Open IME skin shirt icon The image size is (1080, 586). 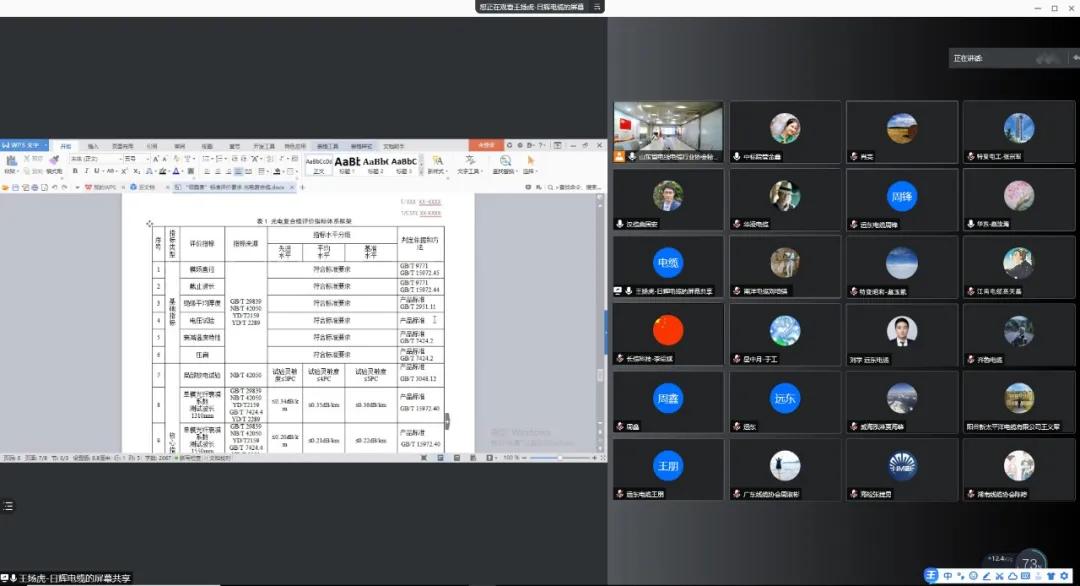pos(1050,576)
